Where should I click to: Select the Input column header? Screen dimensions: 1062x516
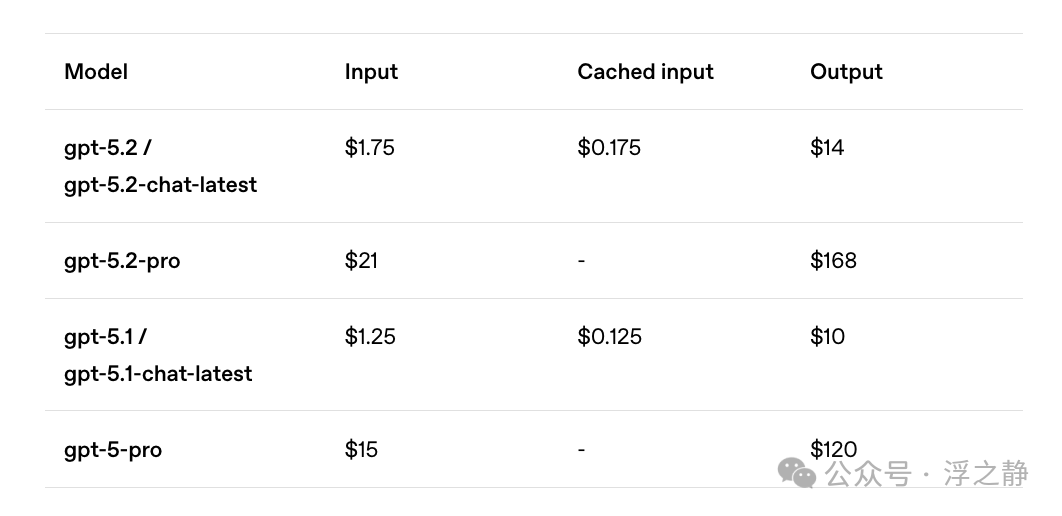coord(371,72)
